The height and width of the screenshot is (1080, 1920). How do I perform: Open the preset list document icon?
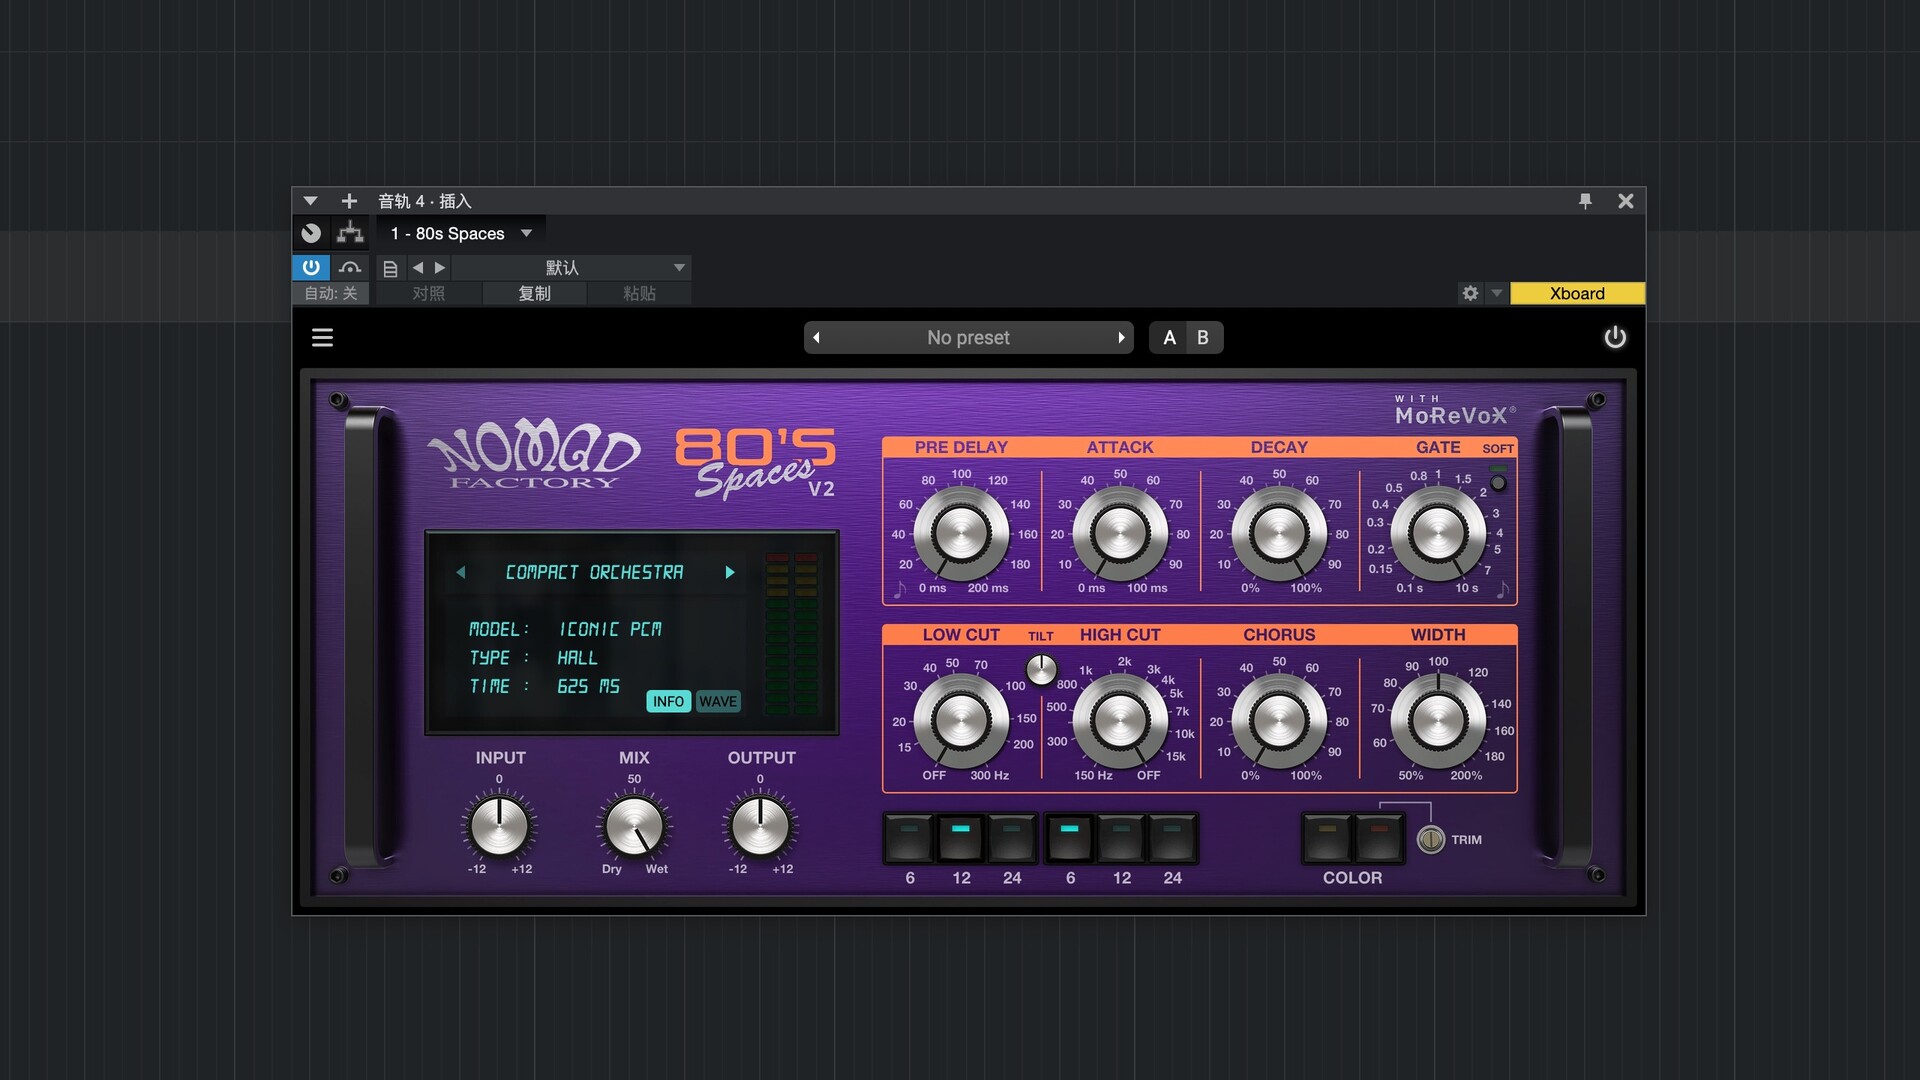pos(391,268)
